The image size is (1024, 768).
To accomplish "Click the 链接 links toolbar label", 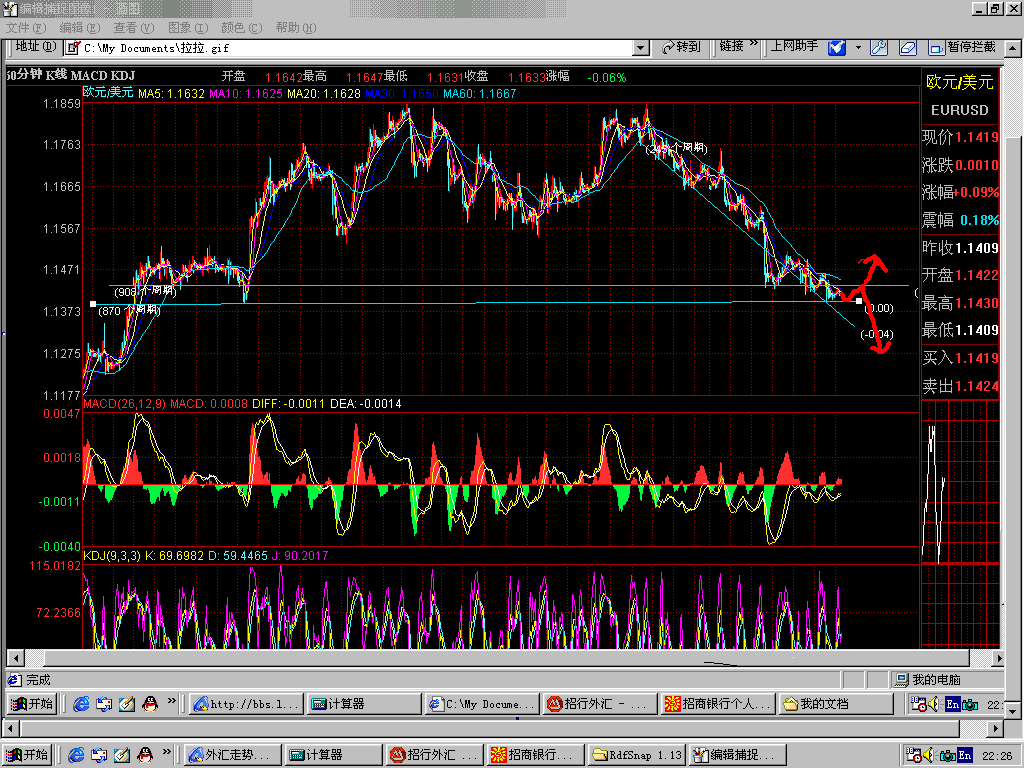I will (732, 46).
